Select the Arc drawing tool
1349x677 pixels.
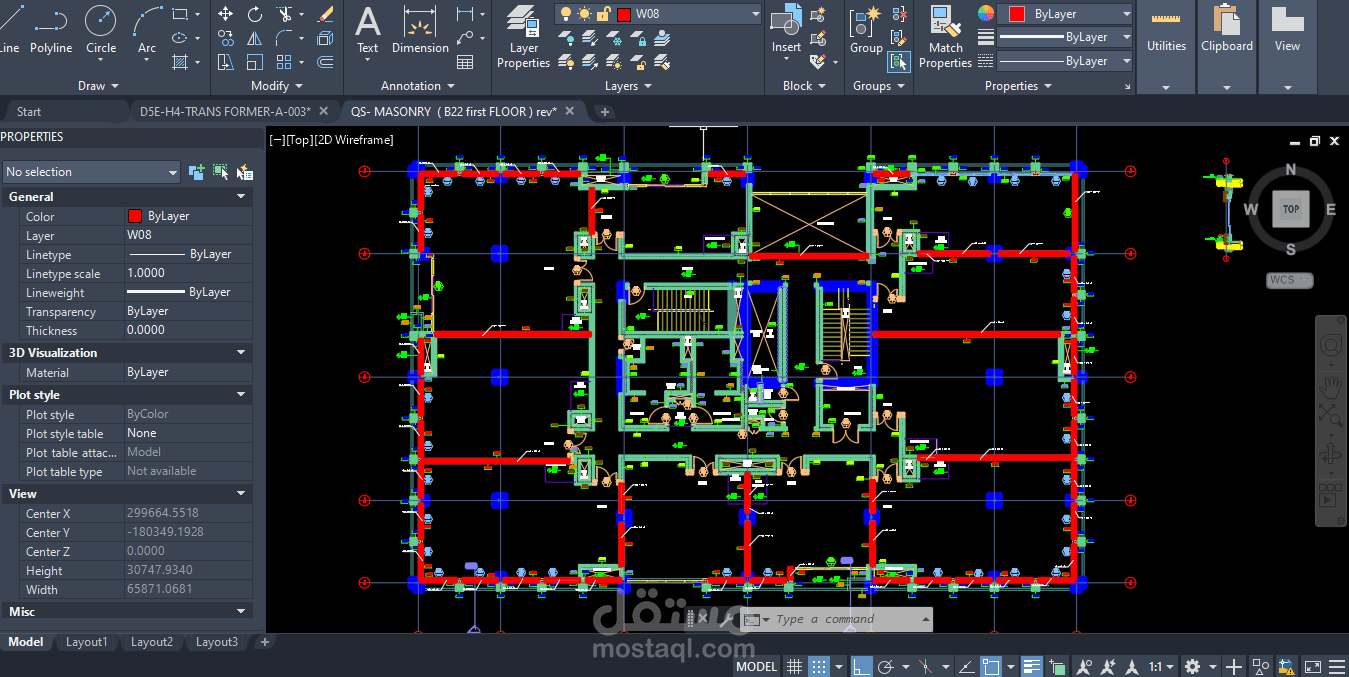click(147, 29)
